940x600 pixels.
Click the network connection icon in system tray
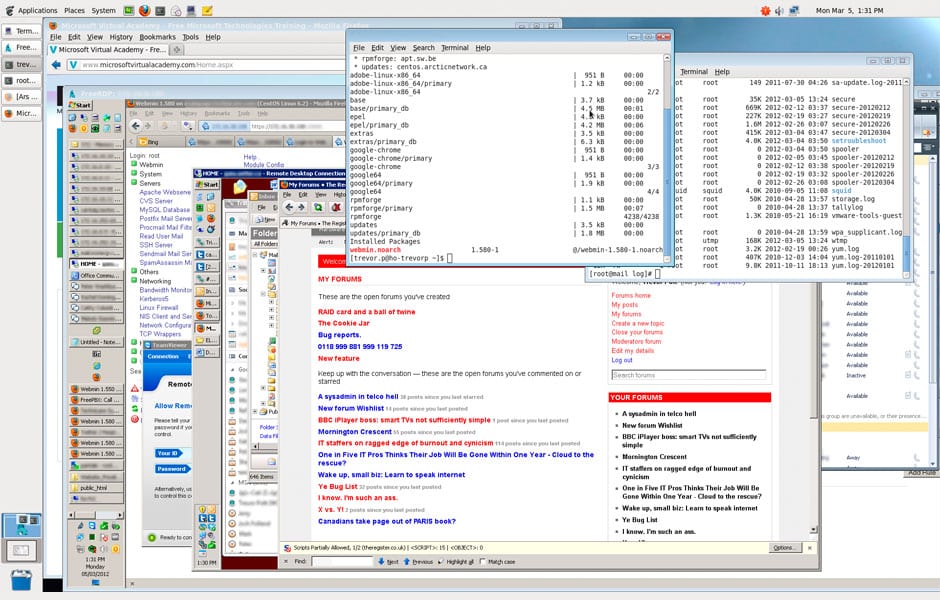pyautogui.click(x=794, y=10)
